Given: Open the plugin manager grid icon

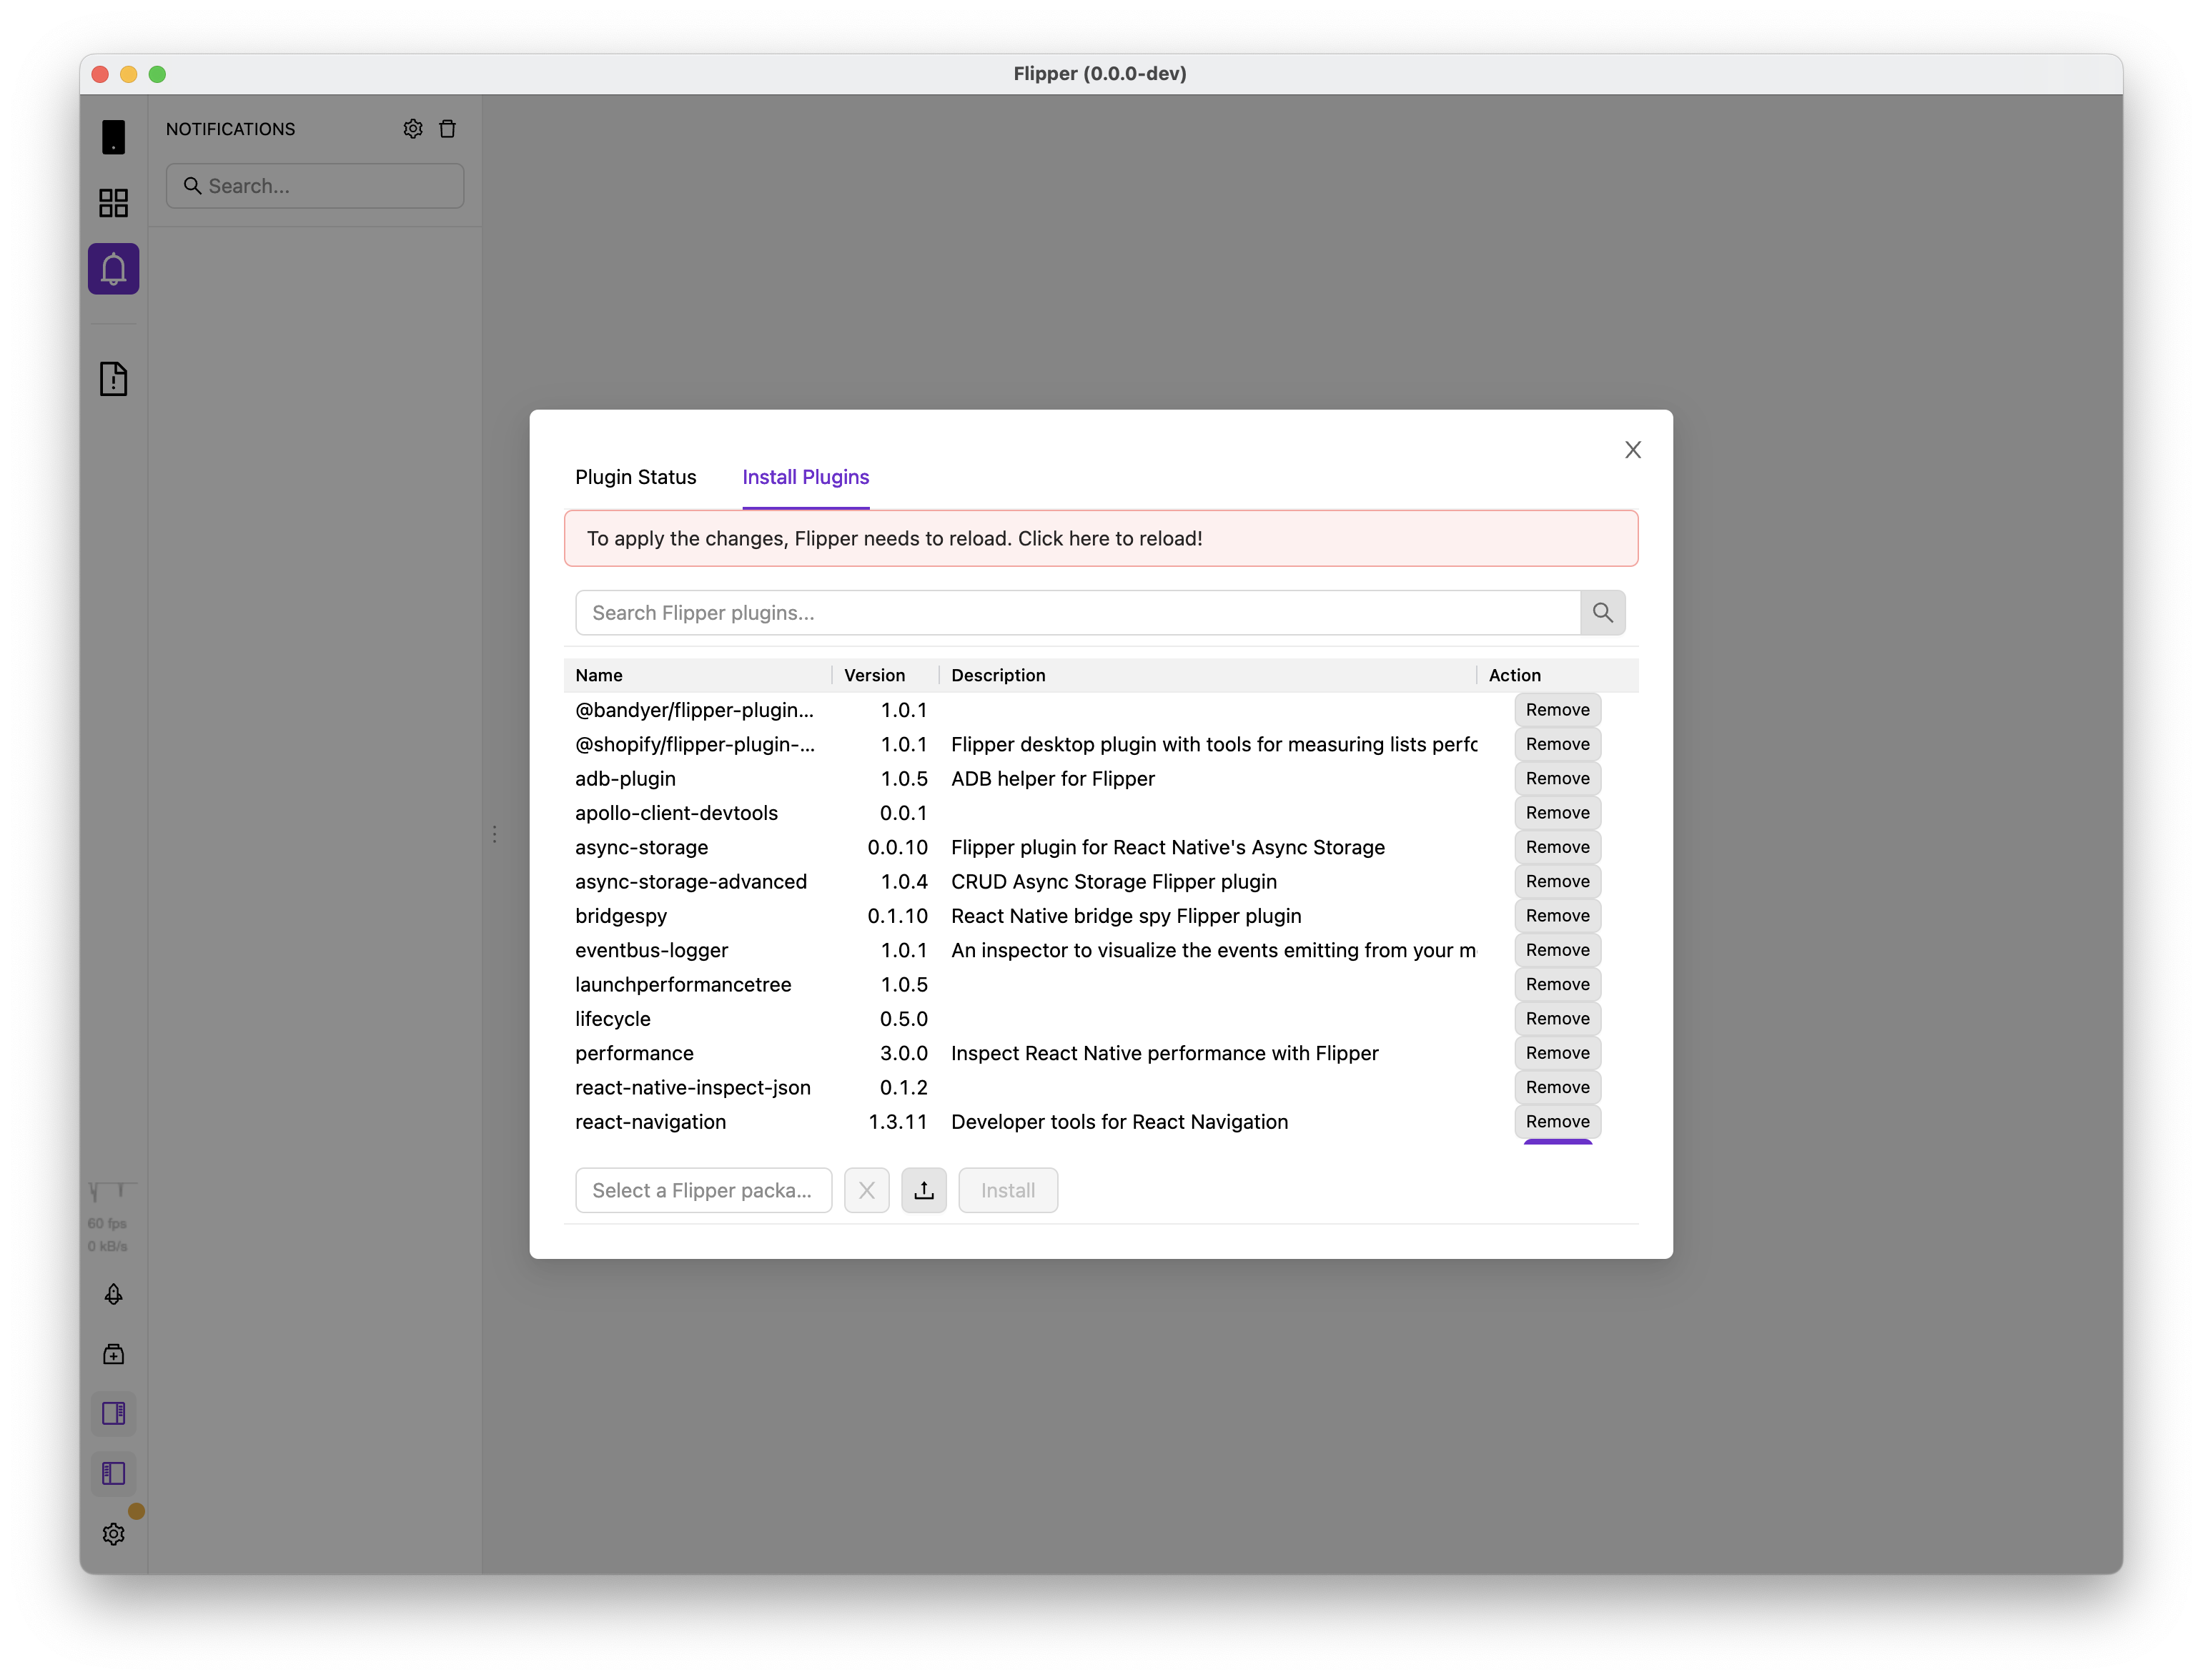Looking at the screenshot, I should pyautogui.click(x=113, y=203).
